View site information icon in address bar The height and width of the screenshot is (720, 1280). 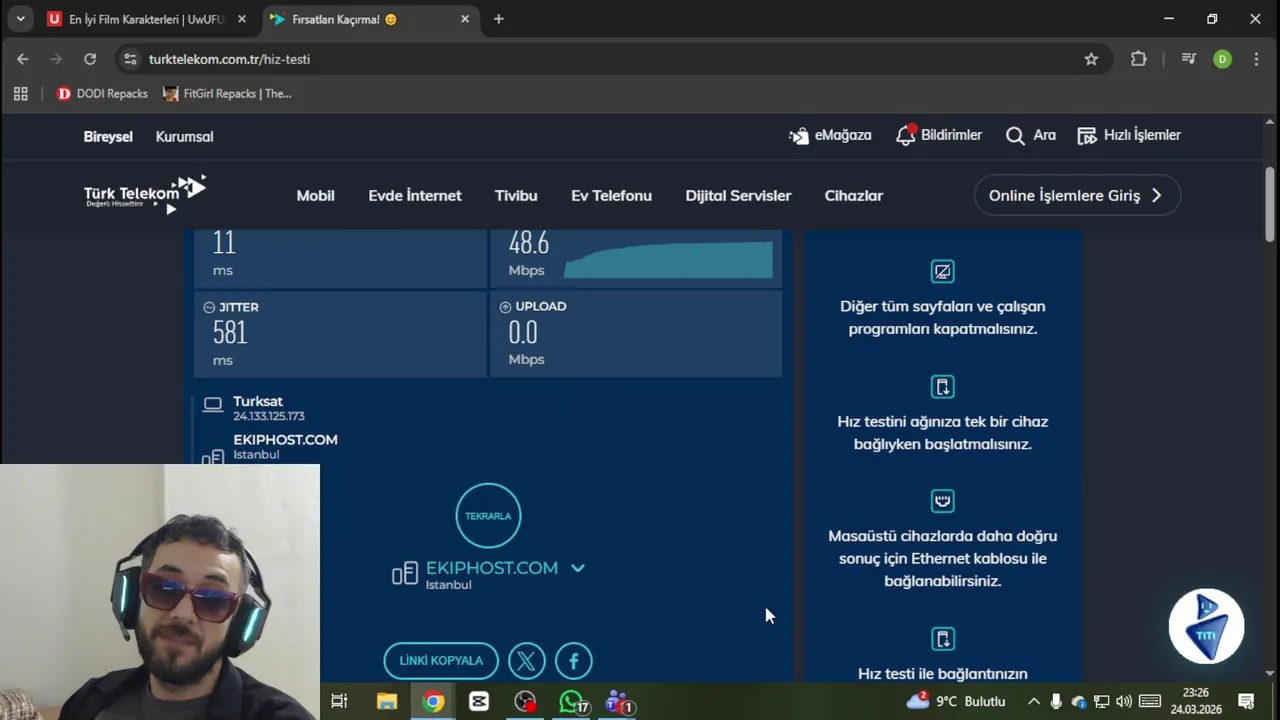click(130, 59)
